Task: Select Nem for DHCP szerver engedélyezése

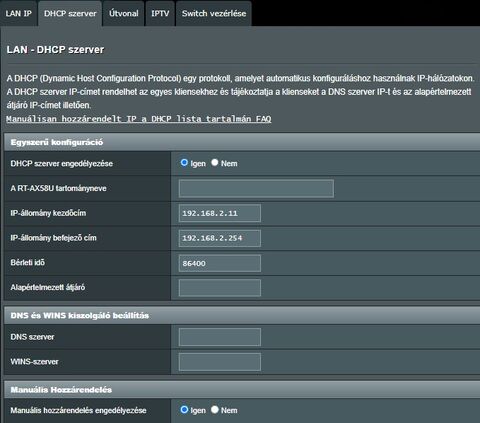Action: pyautogui.click(x=215, y=163)
